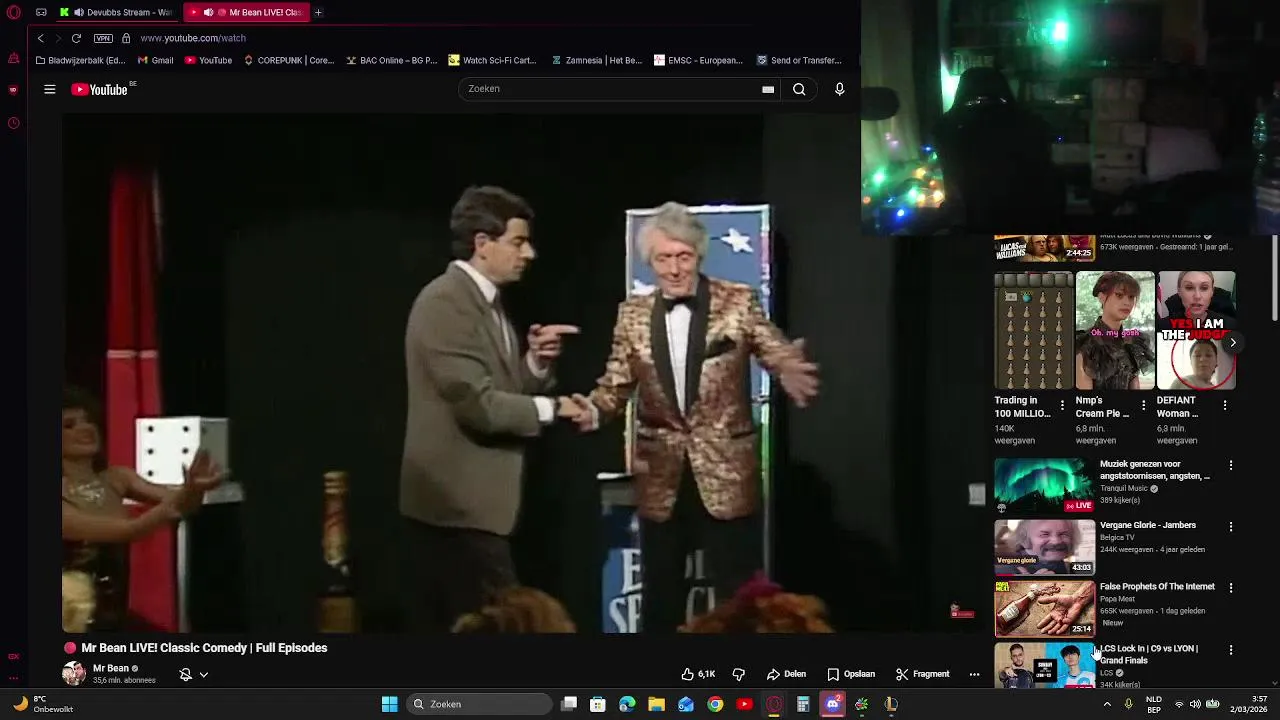This screenshot has width=1280, height=720.
Task: Open the Opera main menu icon
Action: (13, 12)
